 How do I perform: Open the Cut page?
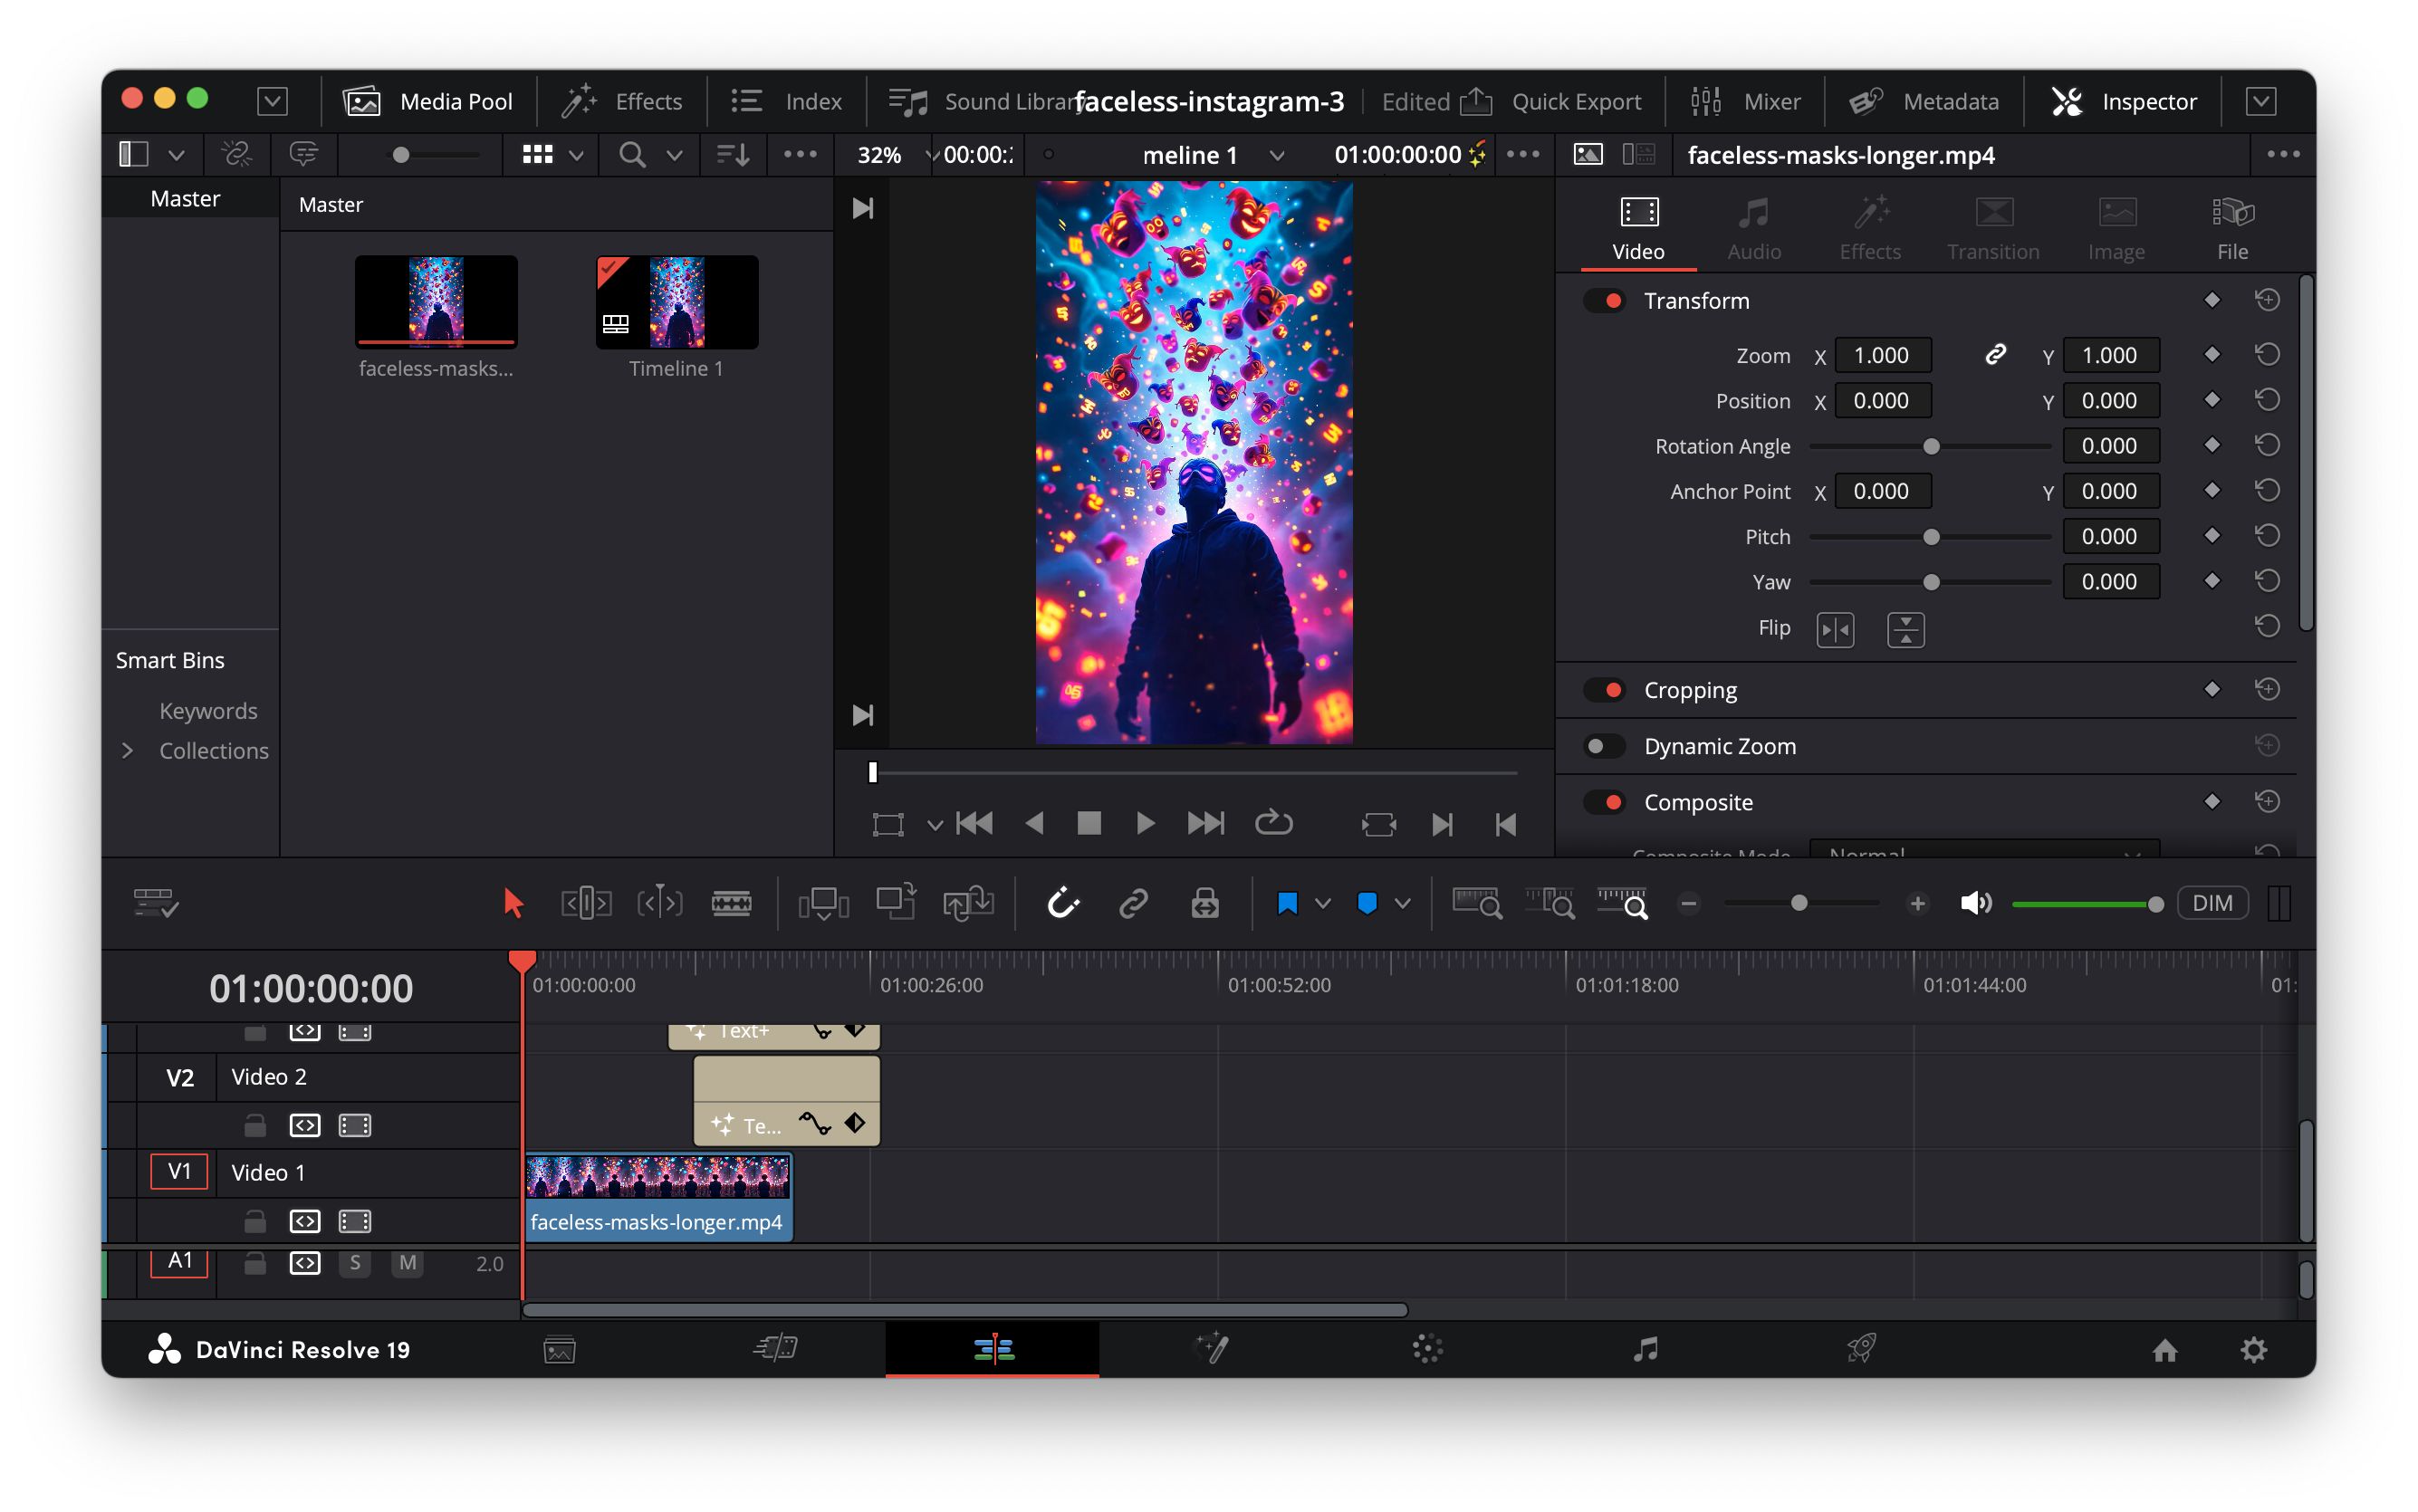click(x=776, y=1350)
